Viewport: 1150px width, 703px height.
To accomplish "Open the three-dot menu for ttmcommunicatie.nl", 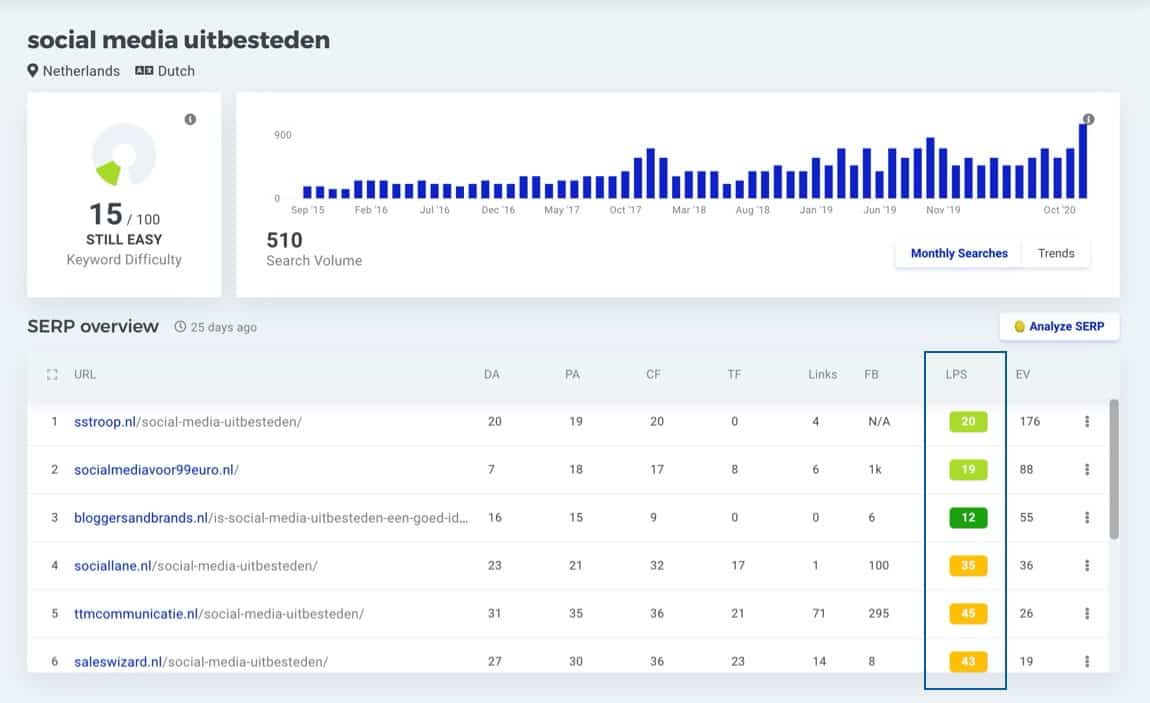I will click(x=1087, y=614).
